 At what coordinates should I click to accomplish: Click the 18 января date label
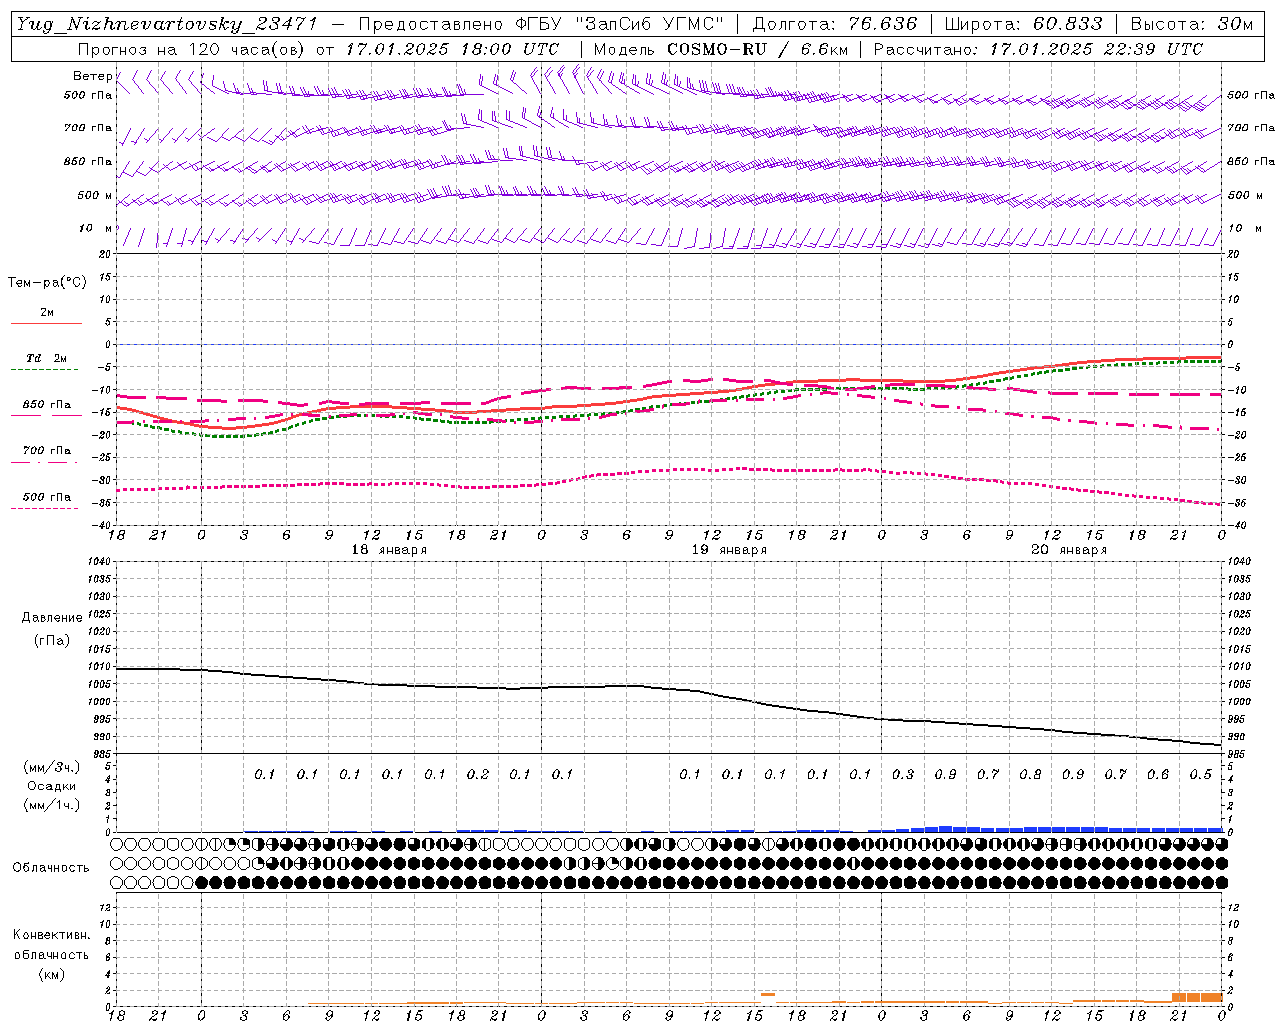coord(389,550)
